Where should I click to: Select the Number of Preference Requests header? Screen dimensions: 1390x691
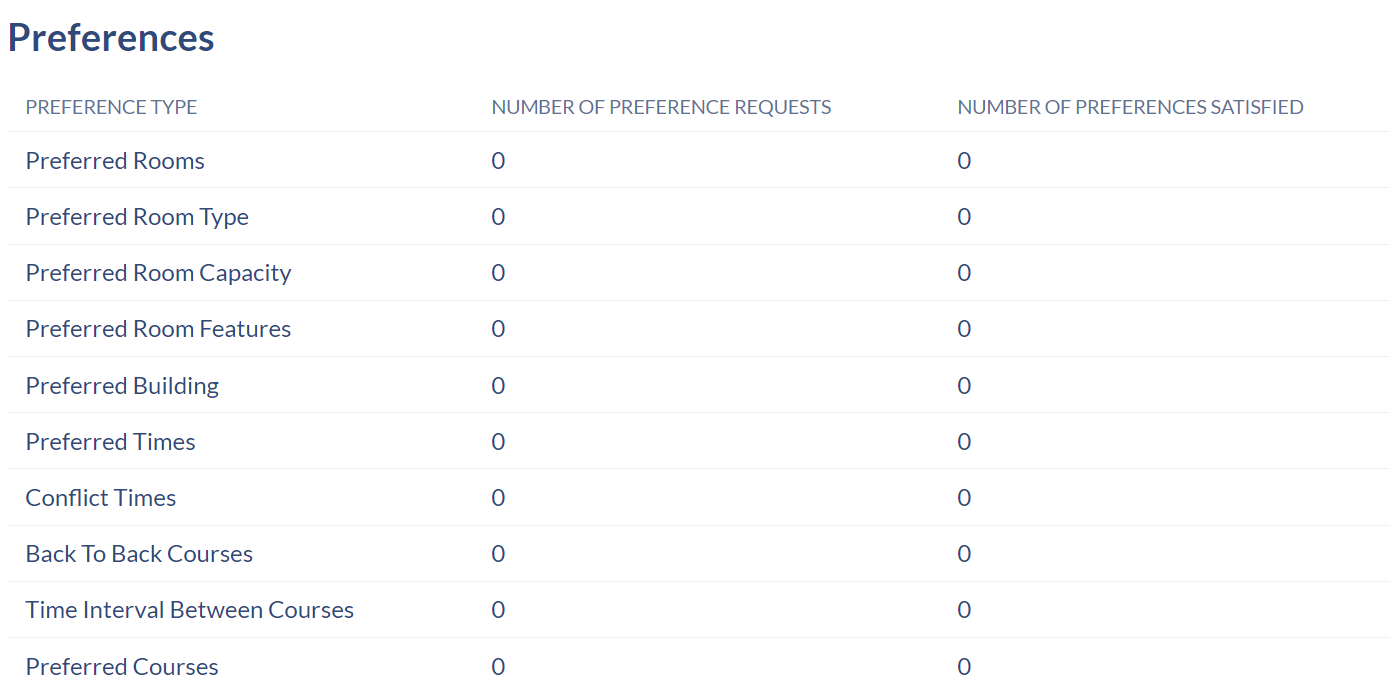pos(661,107)
